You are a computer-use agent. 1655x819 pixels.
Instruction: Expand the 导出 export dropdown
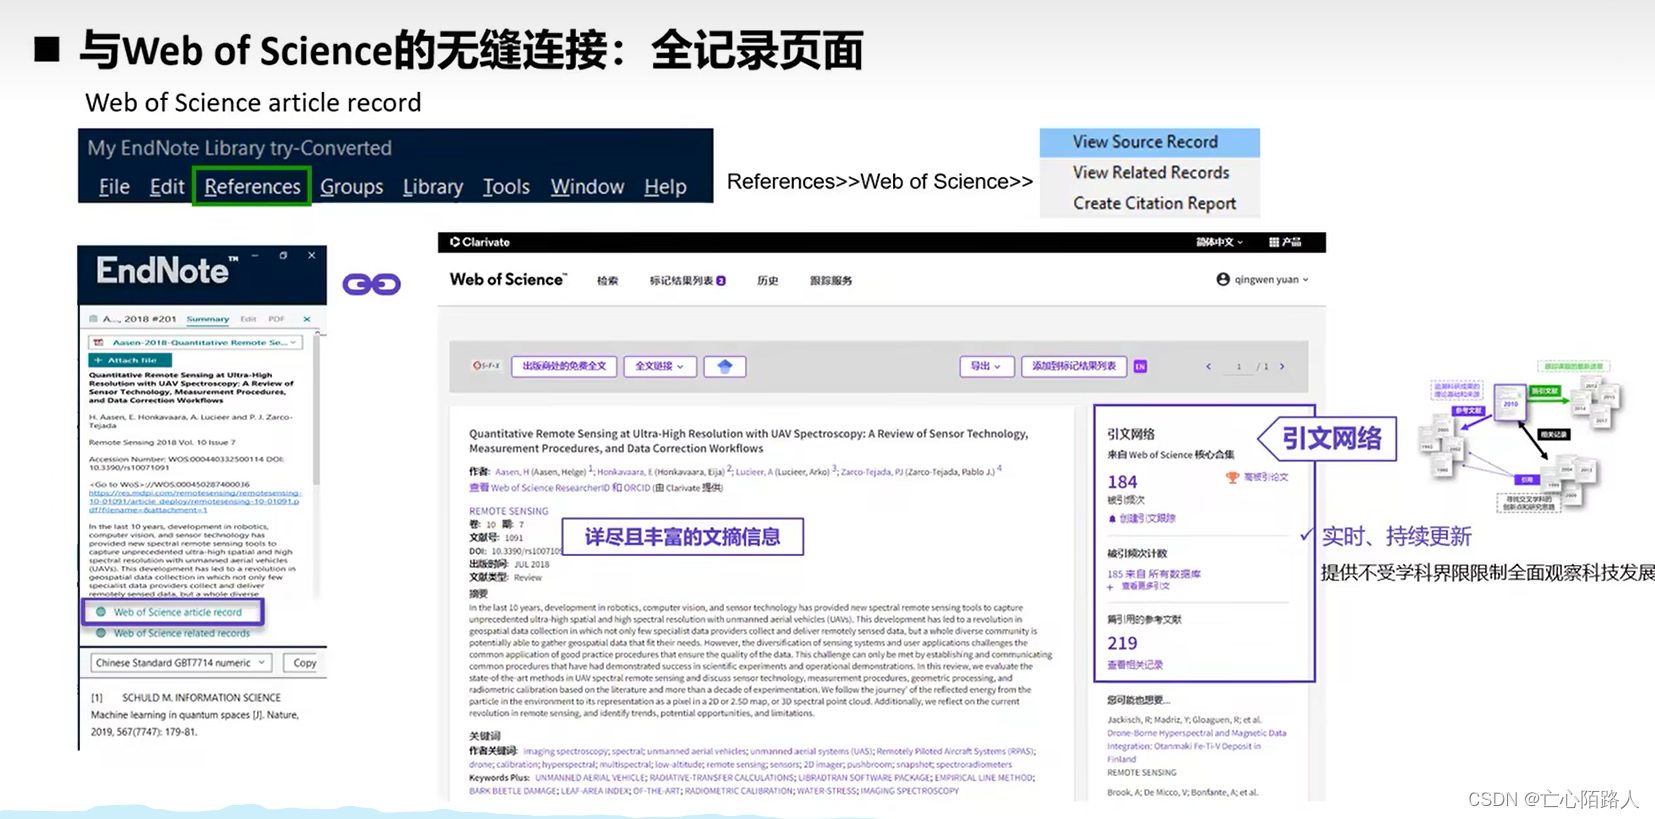986,366
